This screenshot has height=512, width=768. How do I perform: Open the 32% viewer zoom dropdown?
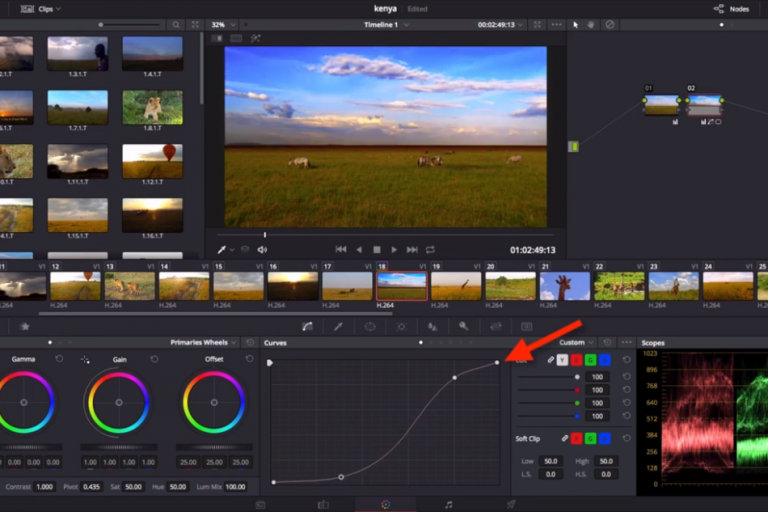pos(223,24)
